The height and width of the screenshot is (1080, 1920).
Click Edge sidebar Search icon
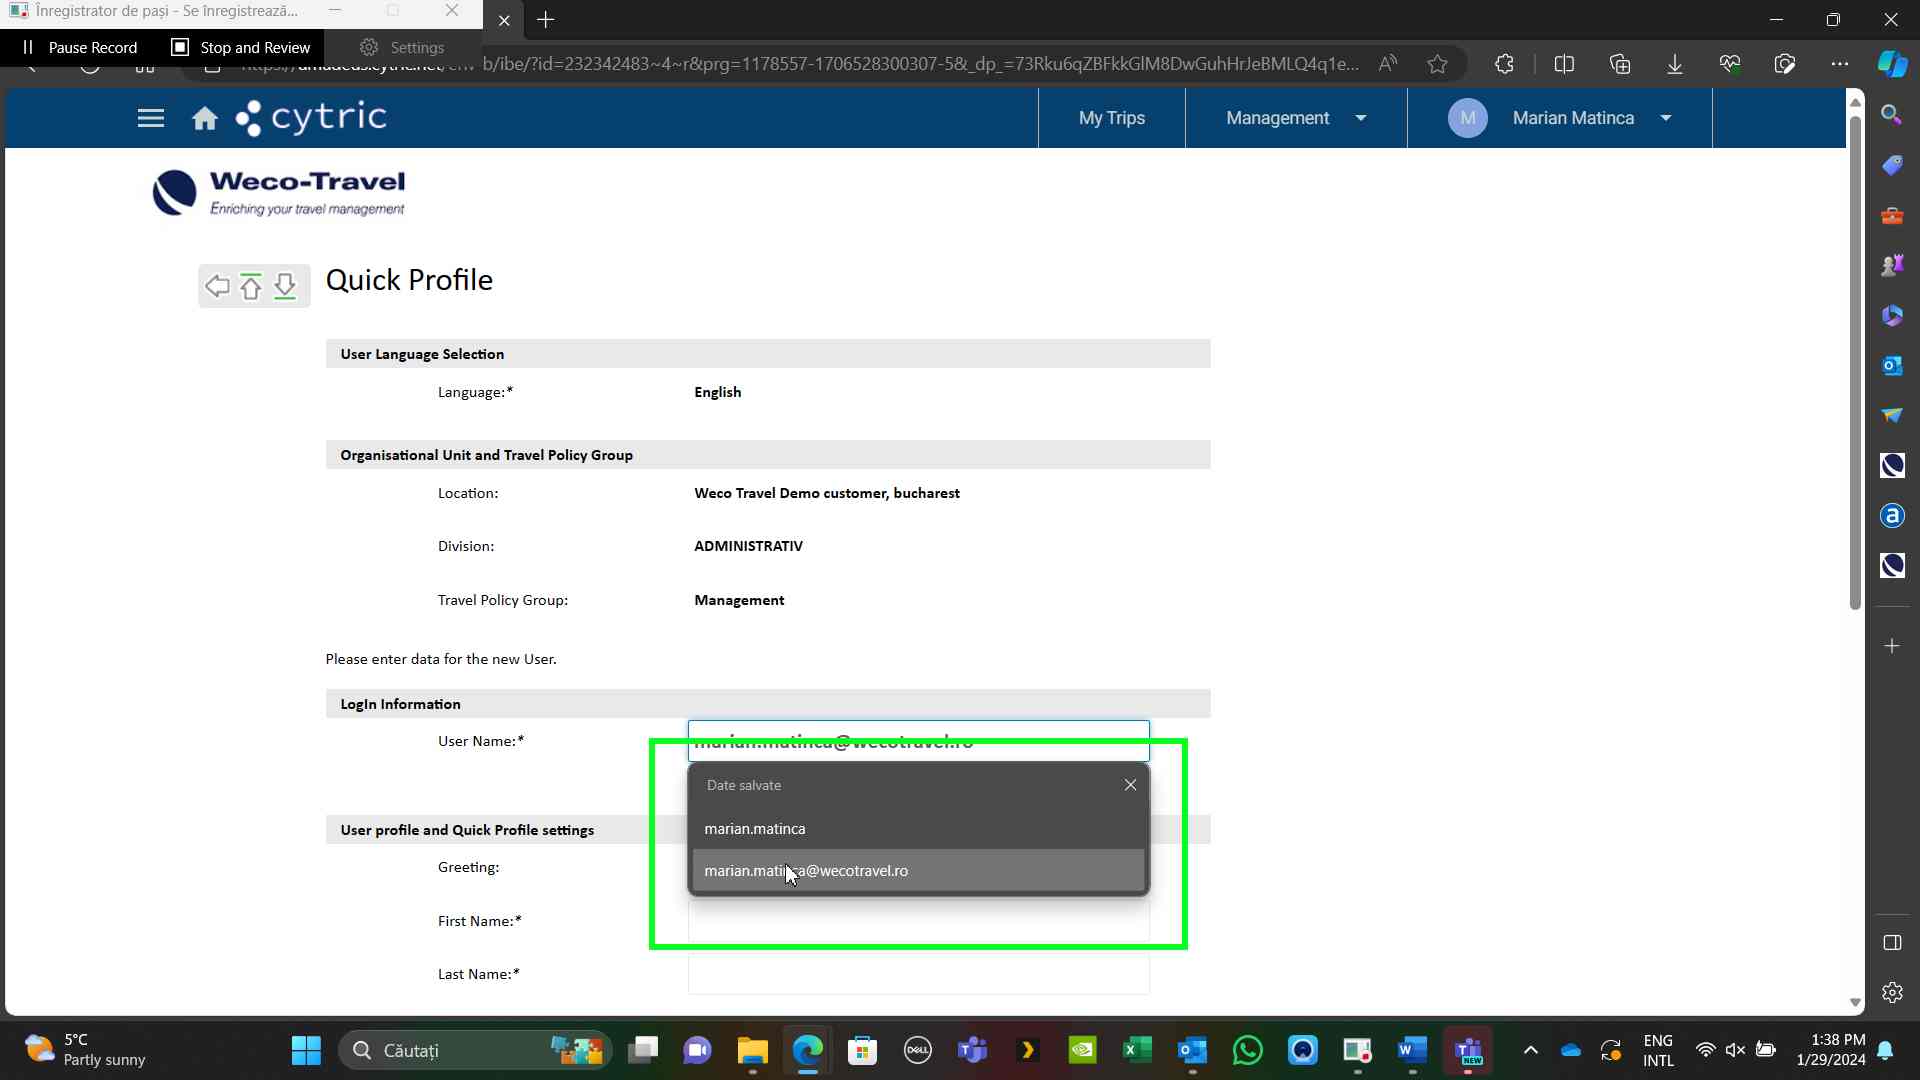(1892, 115)
